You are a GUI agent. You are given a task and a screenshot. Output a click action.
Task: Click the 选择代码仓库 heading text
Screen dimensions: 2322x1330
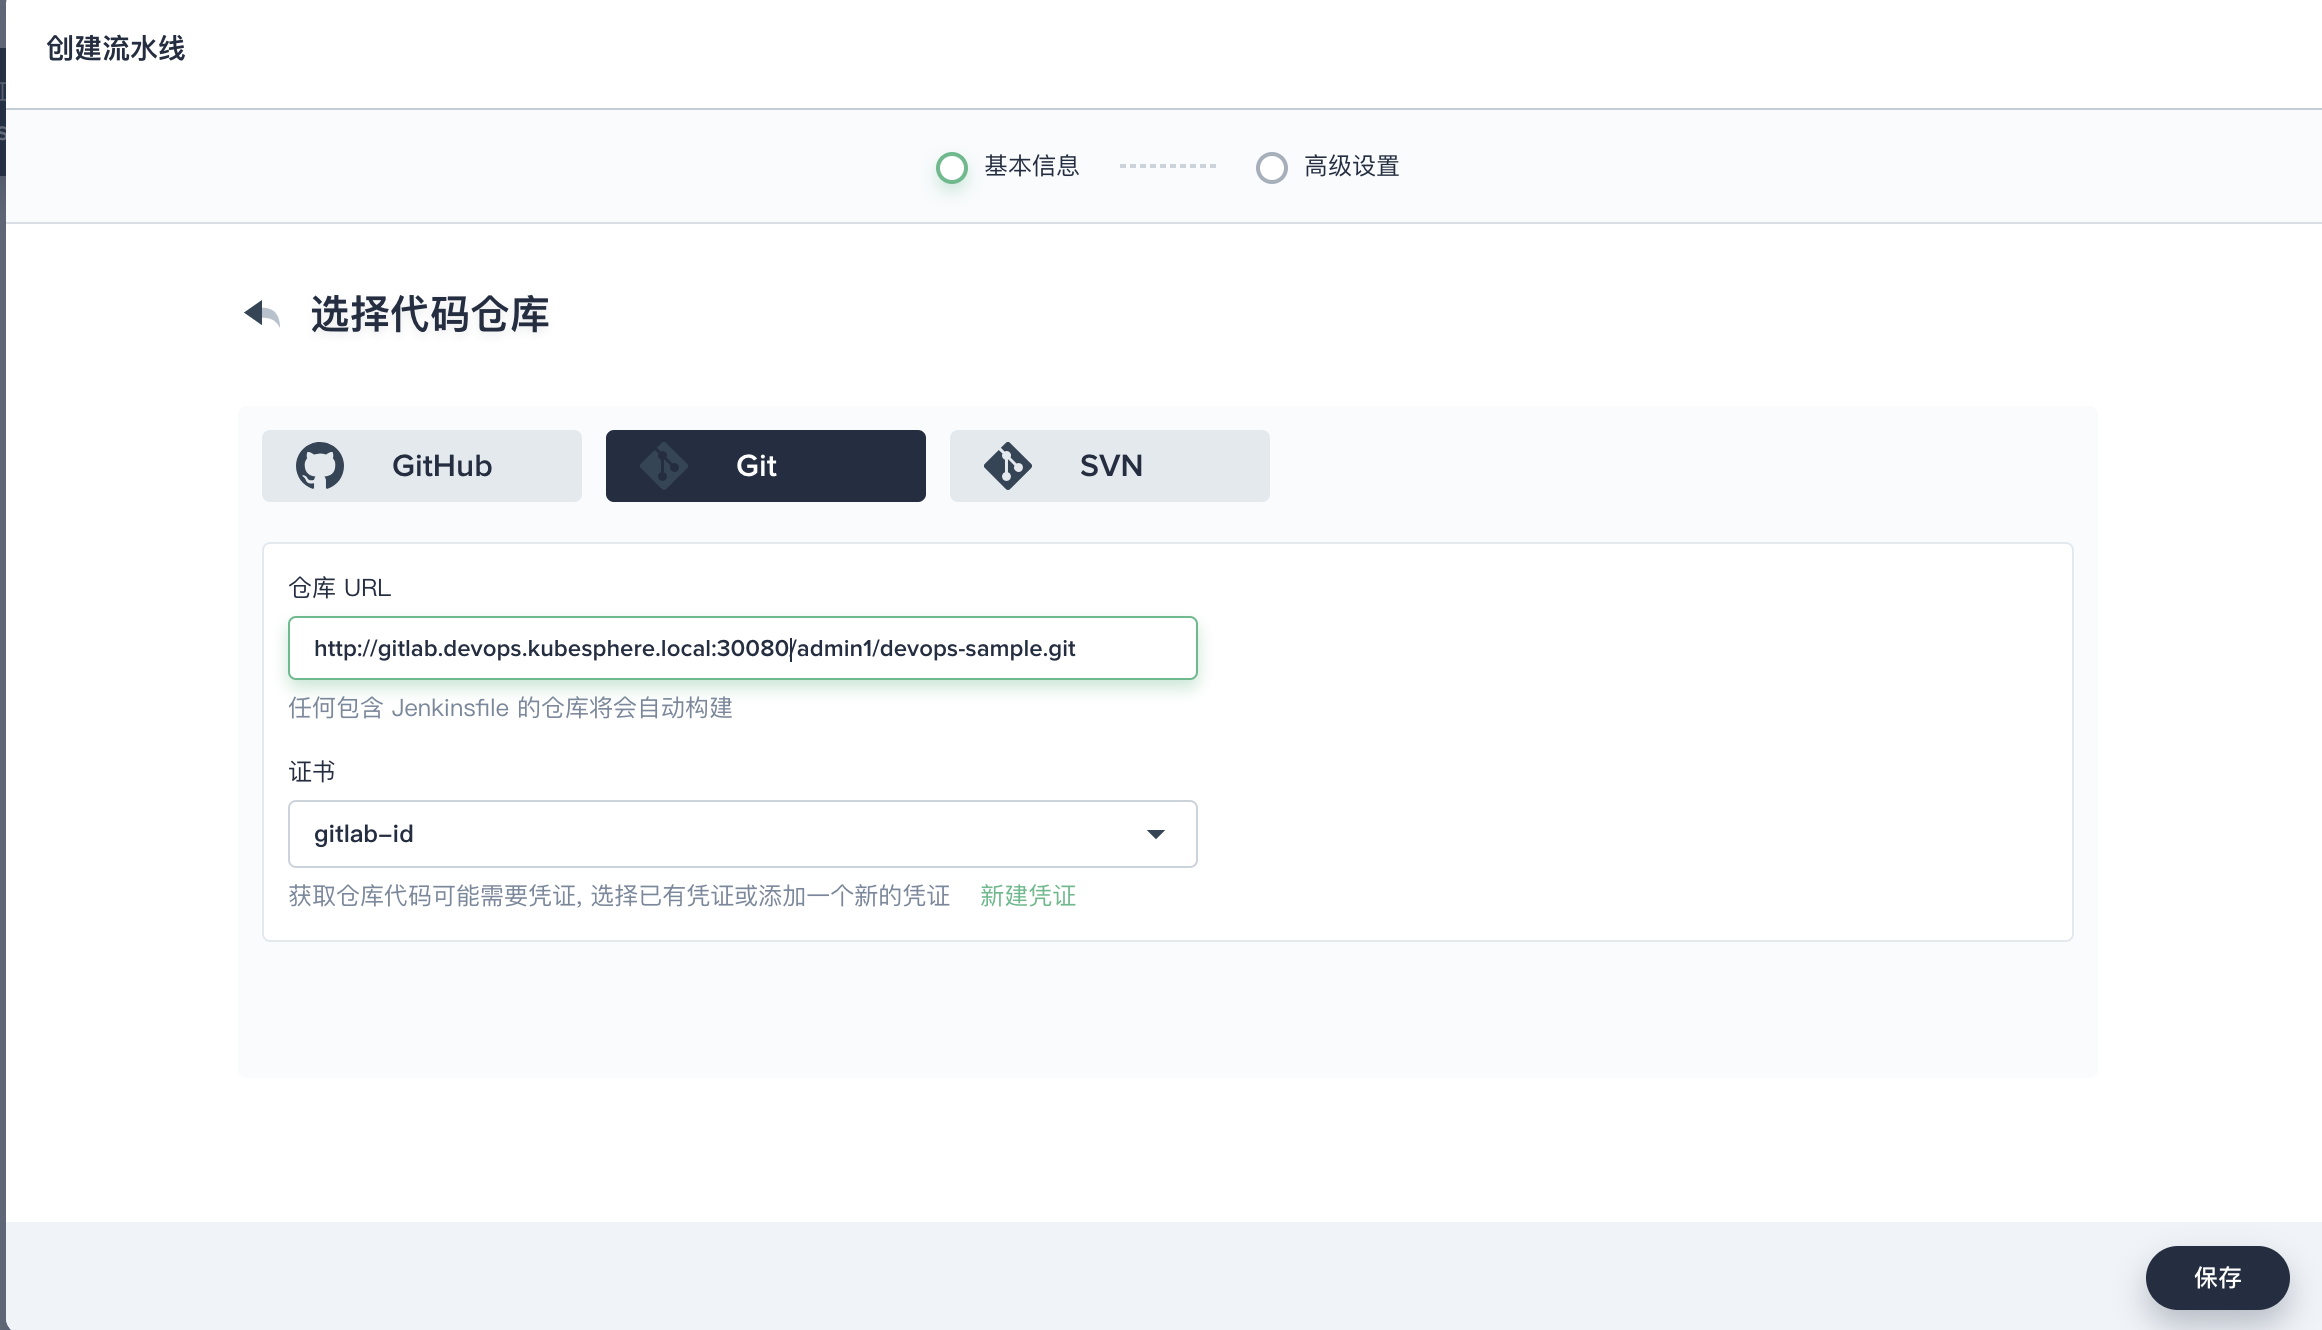point(430,314)
